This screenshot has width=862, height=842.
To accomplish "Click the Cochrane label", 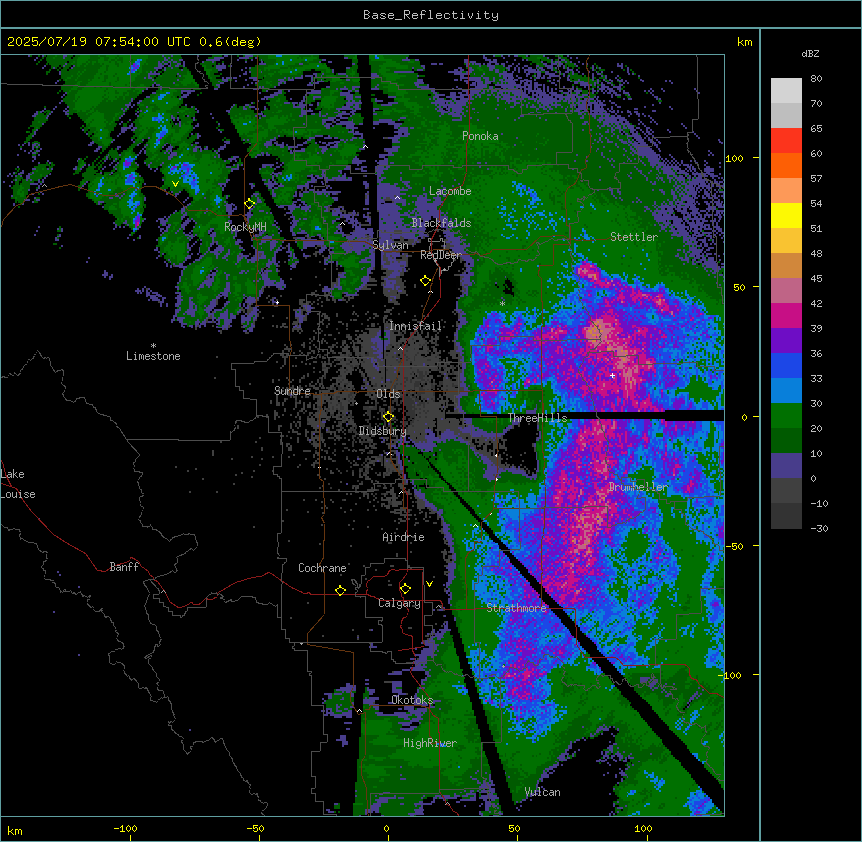I will 322,568.
